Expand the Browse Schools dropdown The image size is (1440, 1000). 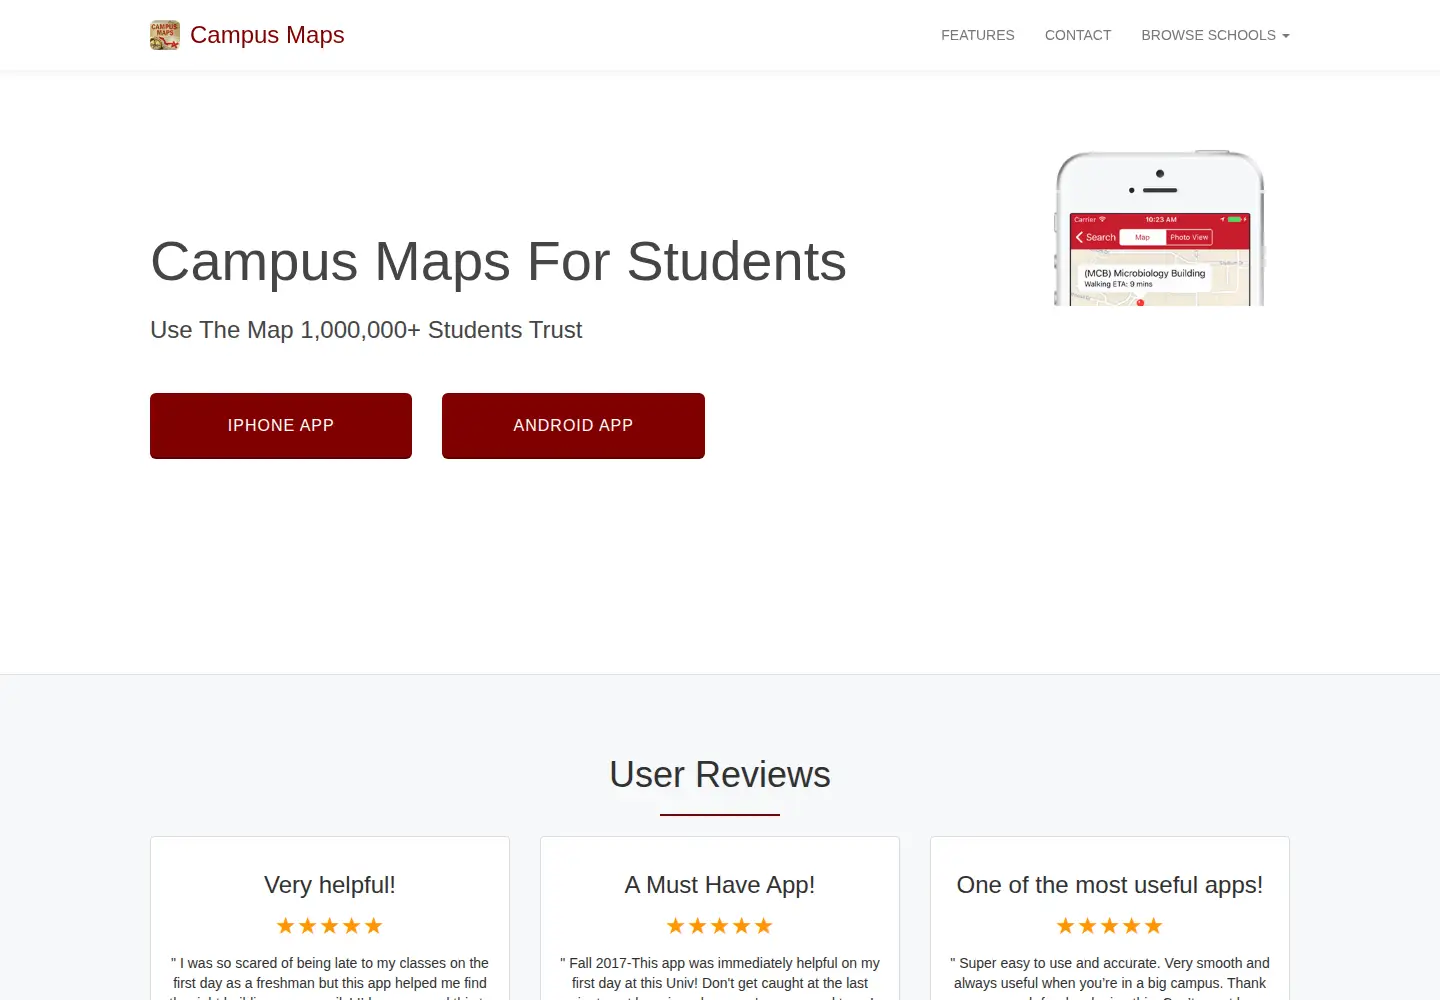pyautogui.click(x=1215, y=35)
